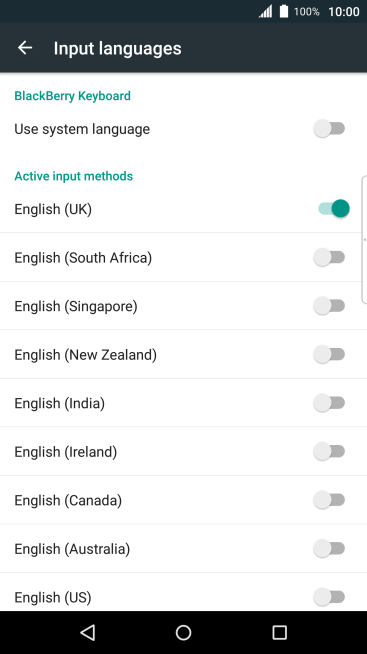Image resolution: width=367 pixels, height=654 pixels.
Task: Enable English (New Zealand) switch
Action: [x=329, y=355]
